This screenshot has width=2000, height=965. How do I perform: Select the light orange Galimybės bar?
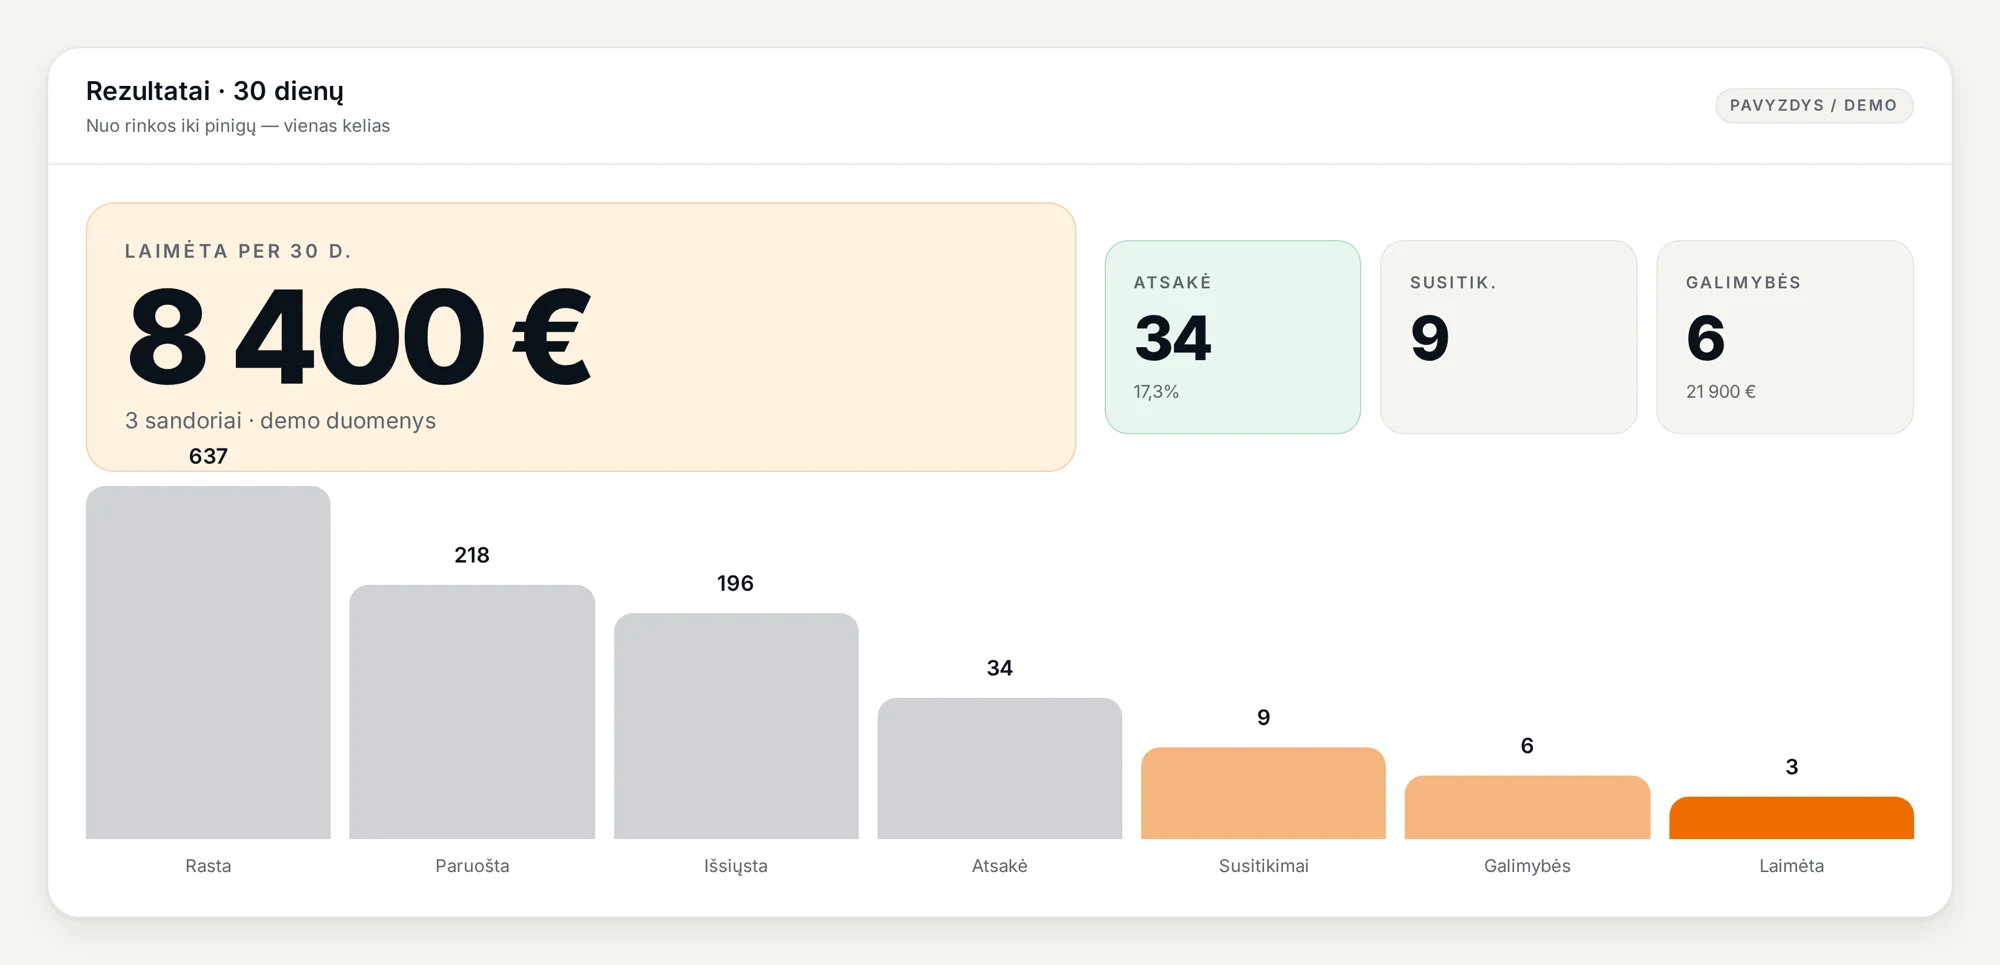(1527, 807)
